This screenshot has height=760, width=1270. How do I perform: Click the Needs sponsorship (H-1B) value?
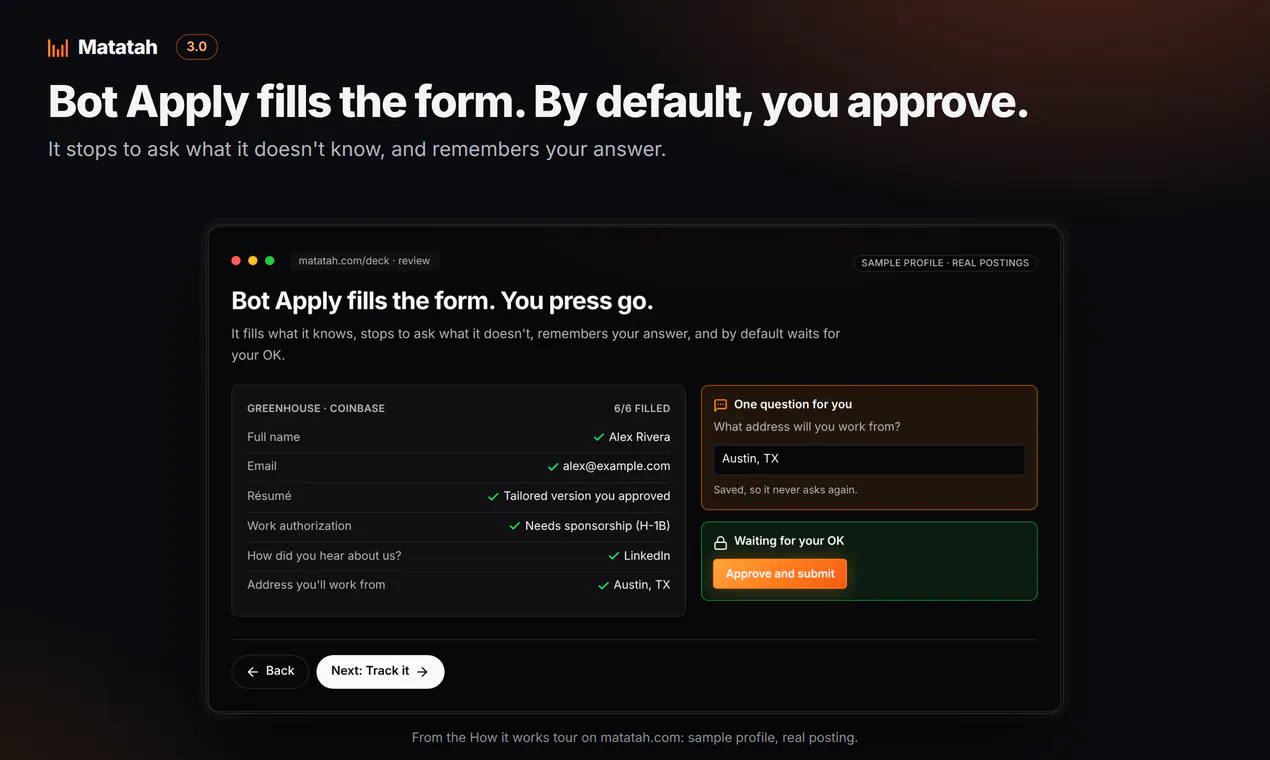tap(598, 526)
